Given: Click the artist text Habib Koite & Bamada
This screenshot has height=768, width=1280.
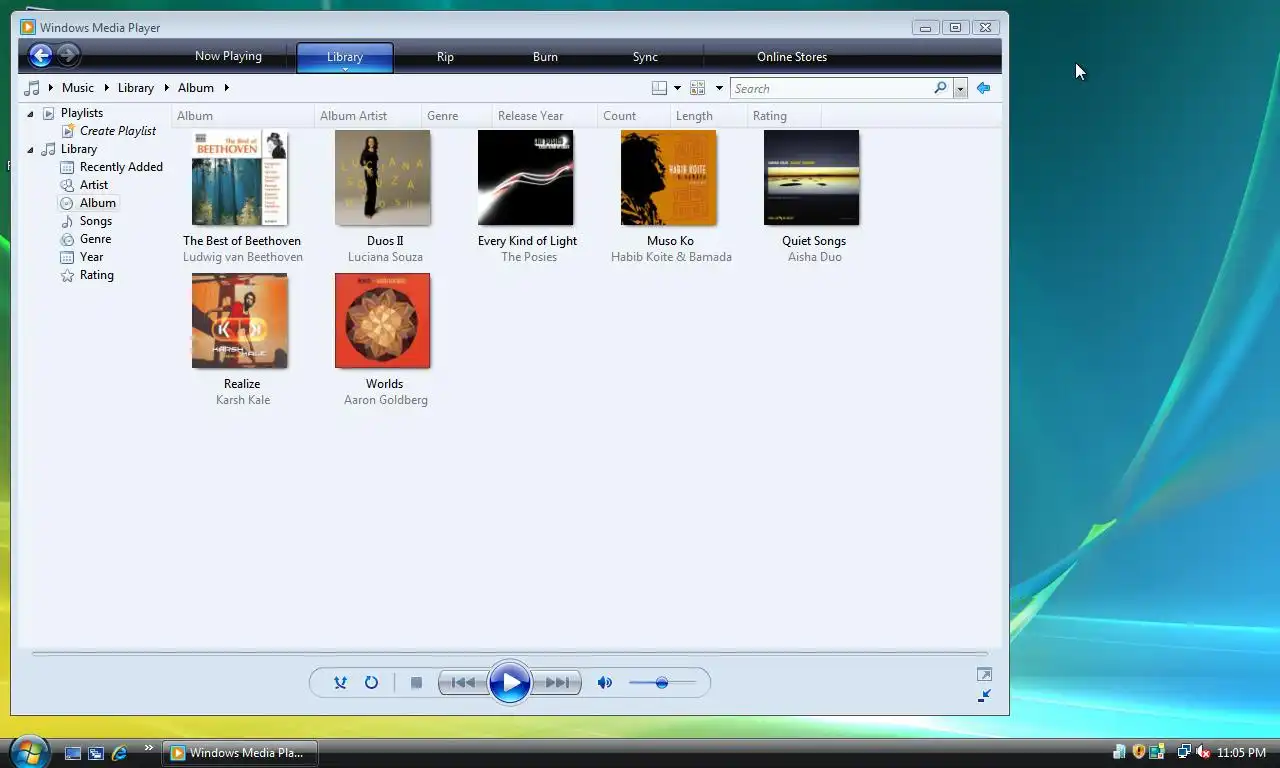Looking at the screenshot, I should point(671,257).
